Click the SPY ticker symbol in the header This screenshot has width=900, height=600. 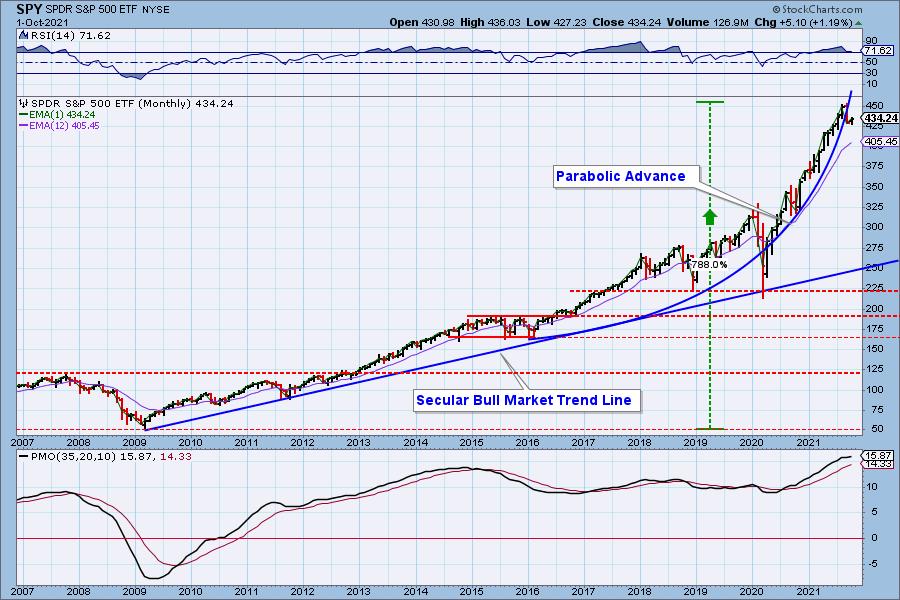click(x=29, y=9)
